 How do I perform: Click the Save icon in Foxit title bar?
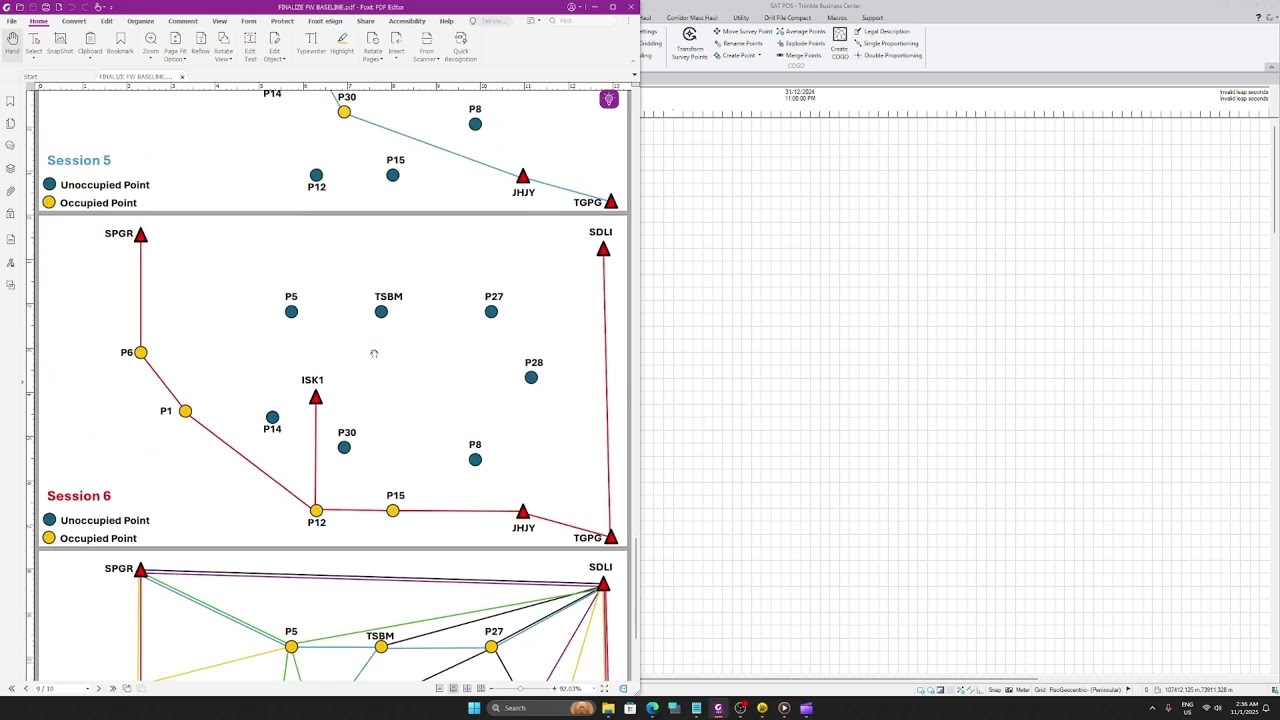coord(31,7)
